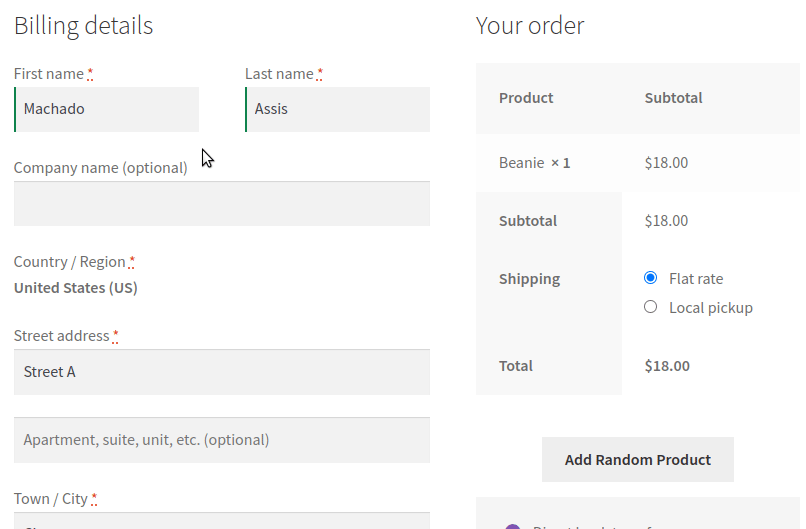Select the Flat rate shipping option

651,278
